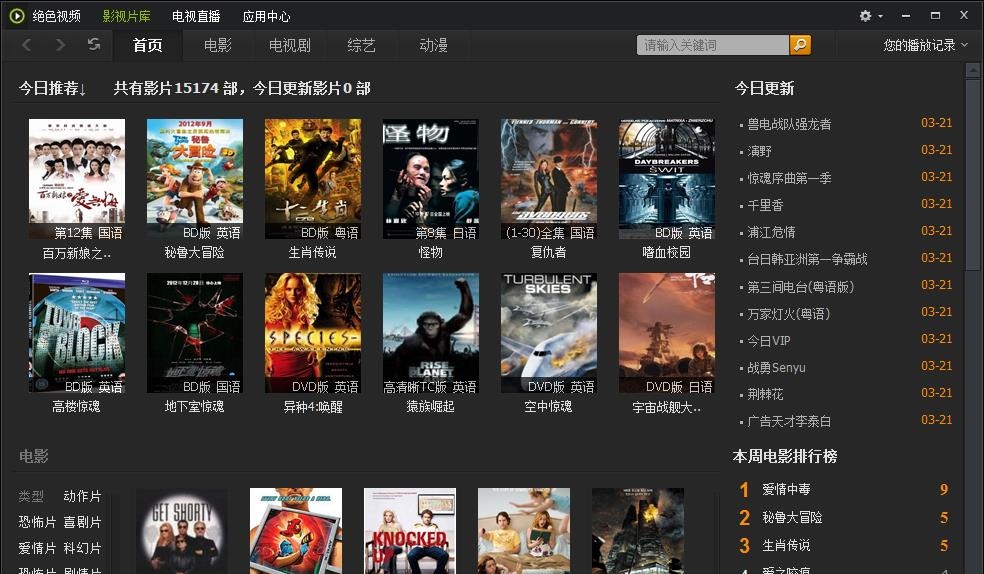This screenshot has width=984, height=574.
Task: Open 空中惊魂 poster thumbnail
Action: tap(548, 332)
